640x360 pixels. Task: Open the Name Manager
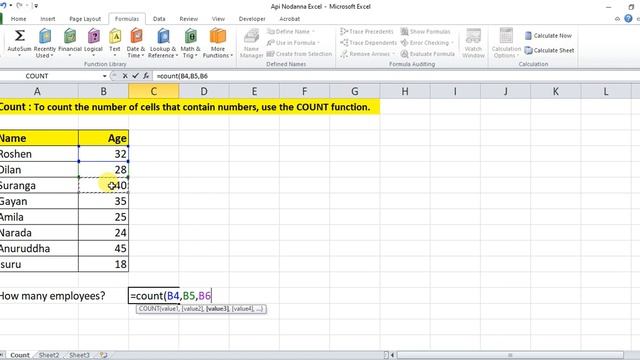(251, 43)
